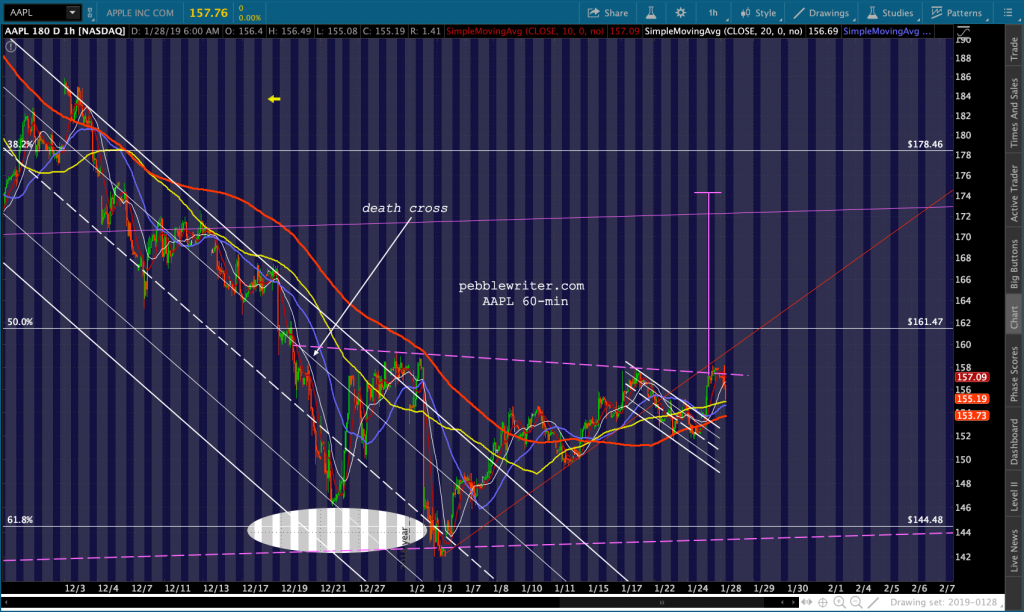Open chart settings gear icon

tap(680, 12)
